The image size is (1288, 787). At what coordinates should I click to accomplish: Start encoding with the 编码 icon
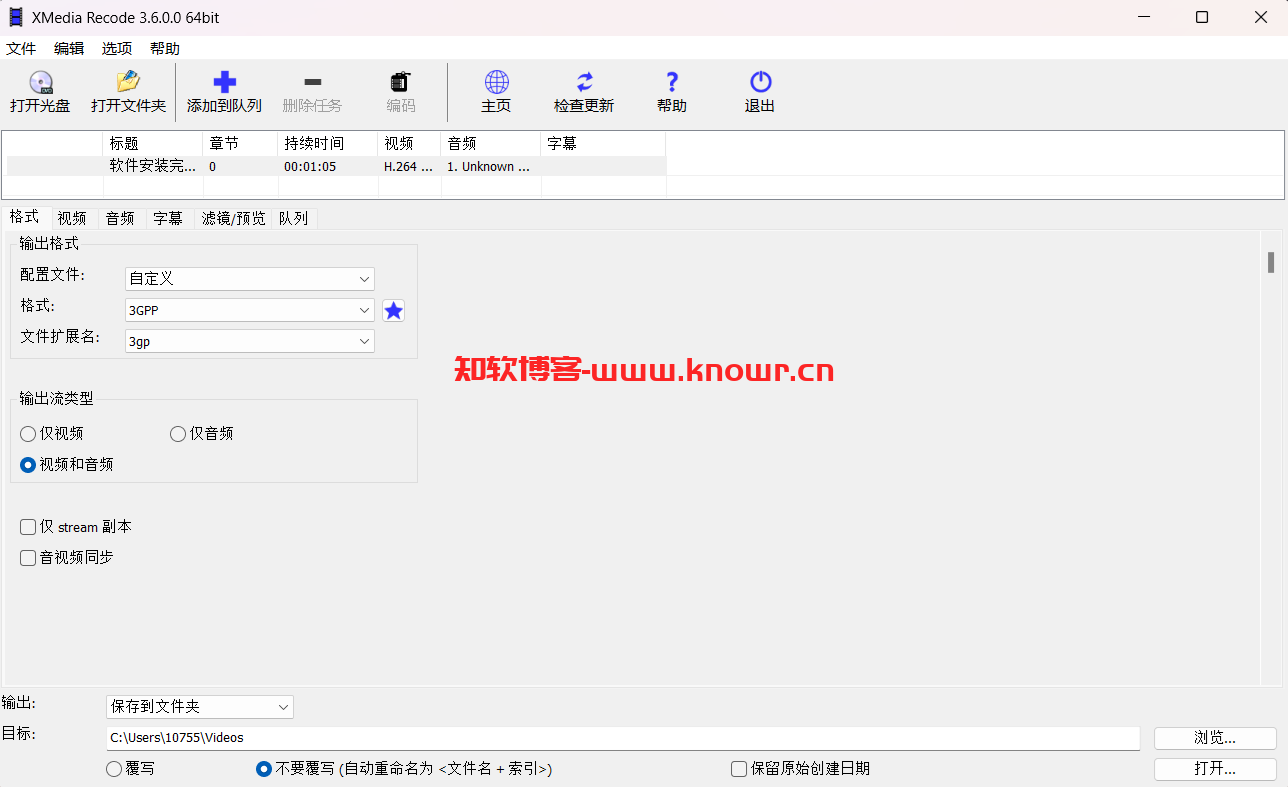pyautogui.click(x=401, y=83)
